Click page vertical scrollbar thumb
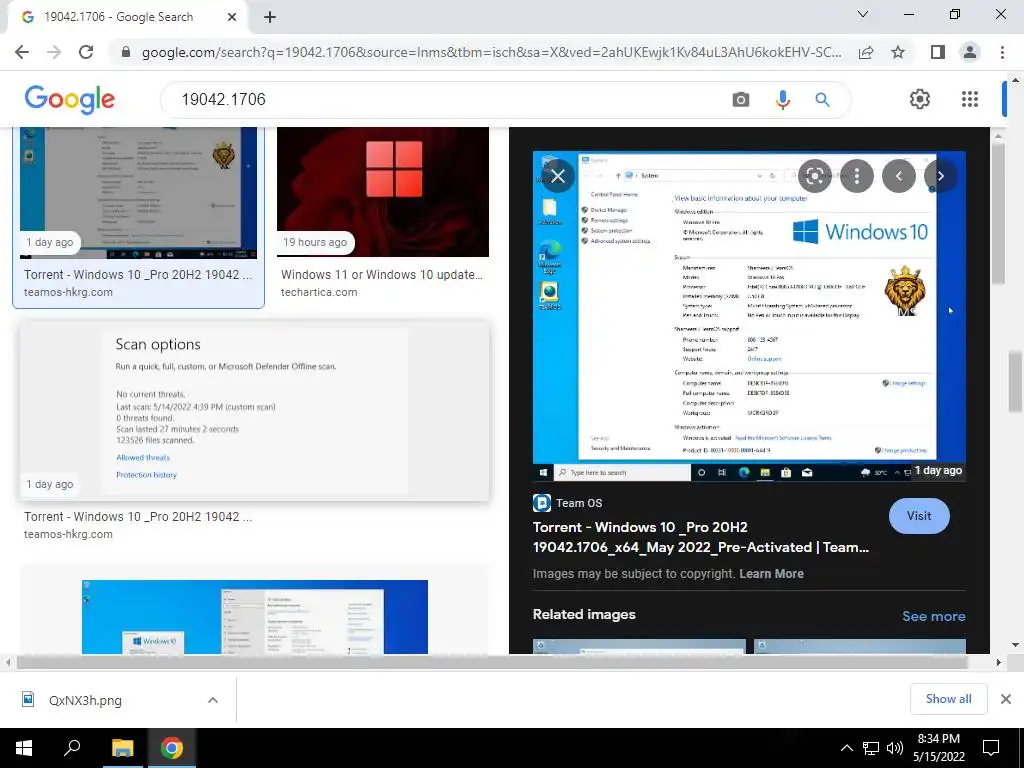Image resolution: width=1024 pixels, height=768 pixels. [x=1015, y=381]
